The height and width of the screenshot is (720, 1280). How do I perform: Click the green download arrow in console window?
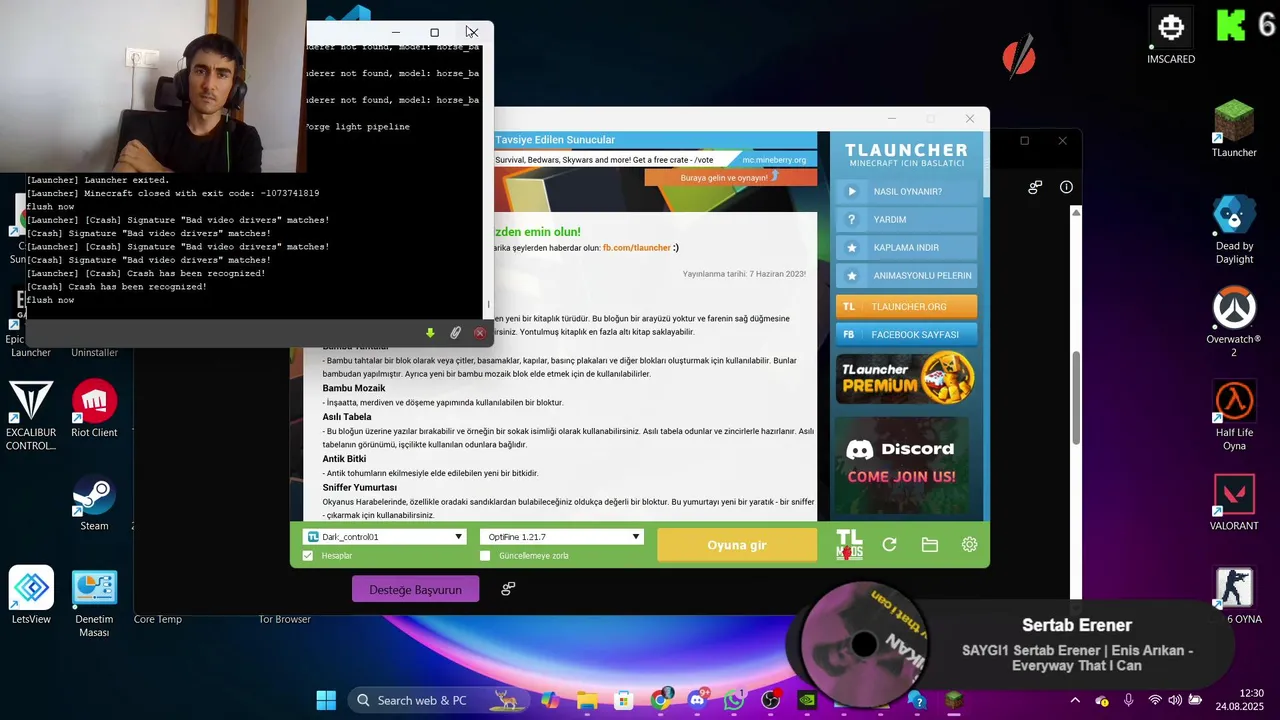[430, 333]
